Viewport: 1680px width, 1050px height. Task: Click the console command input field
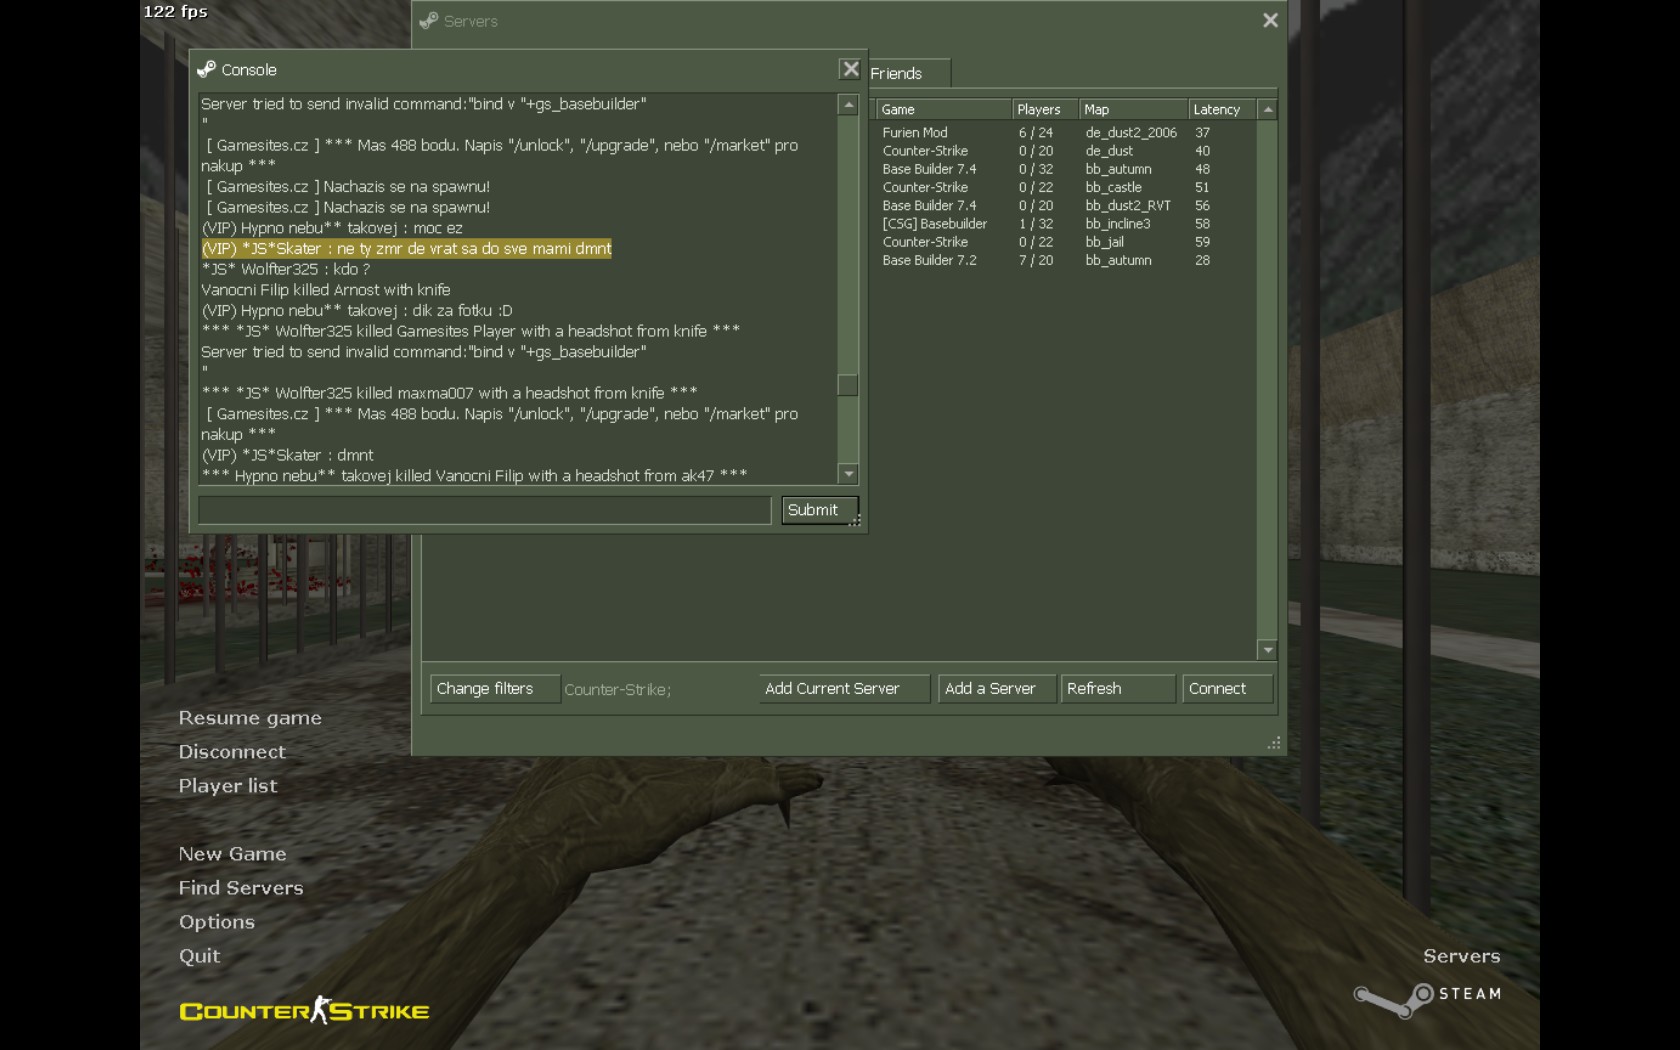tap(485, 510)
